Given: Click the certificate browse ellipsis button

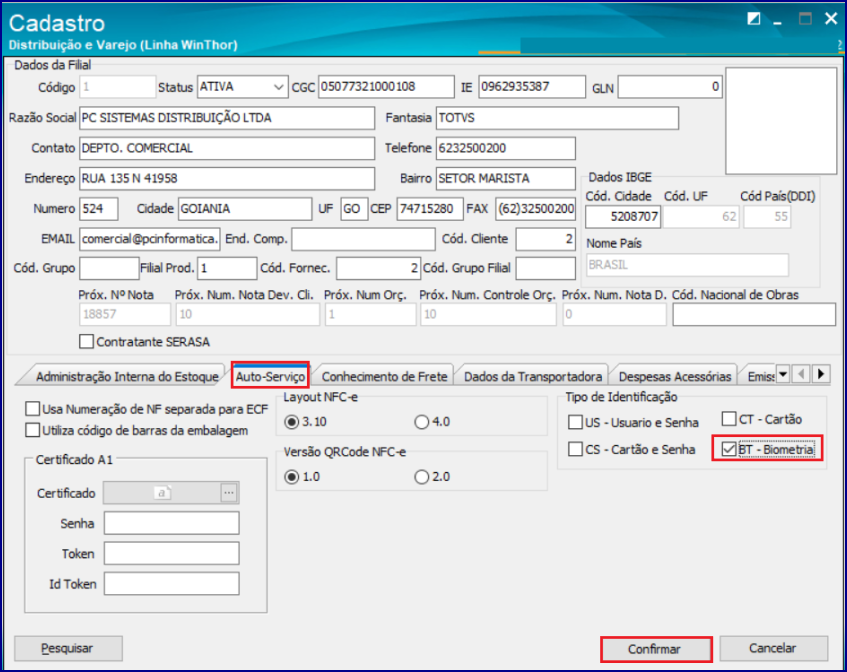Looking at the screenshot, I should click(229, 493).
